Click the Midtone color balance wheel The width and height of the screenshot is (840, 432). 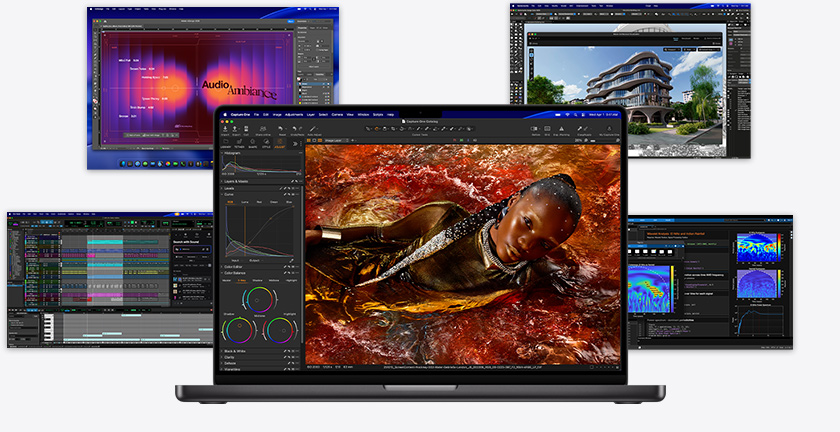click(x=259, y=300)
